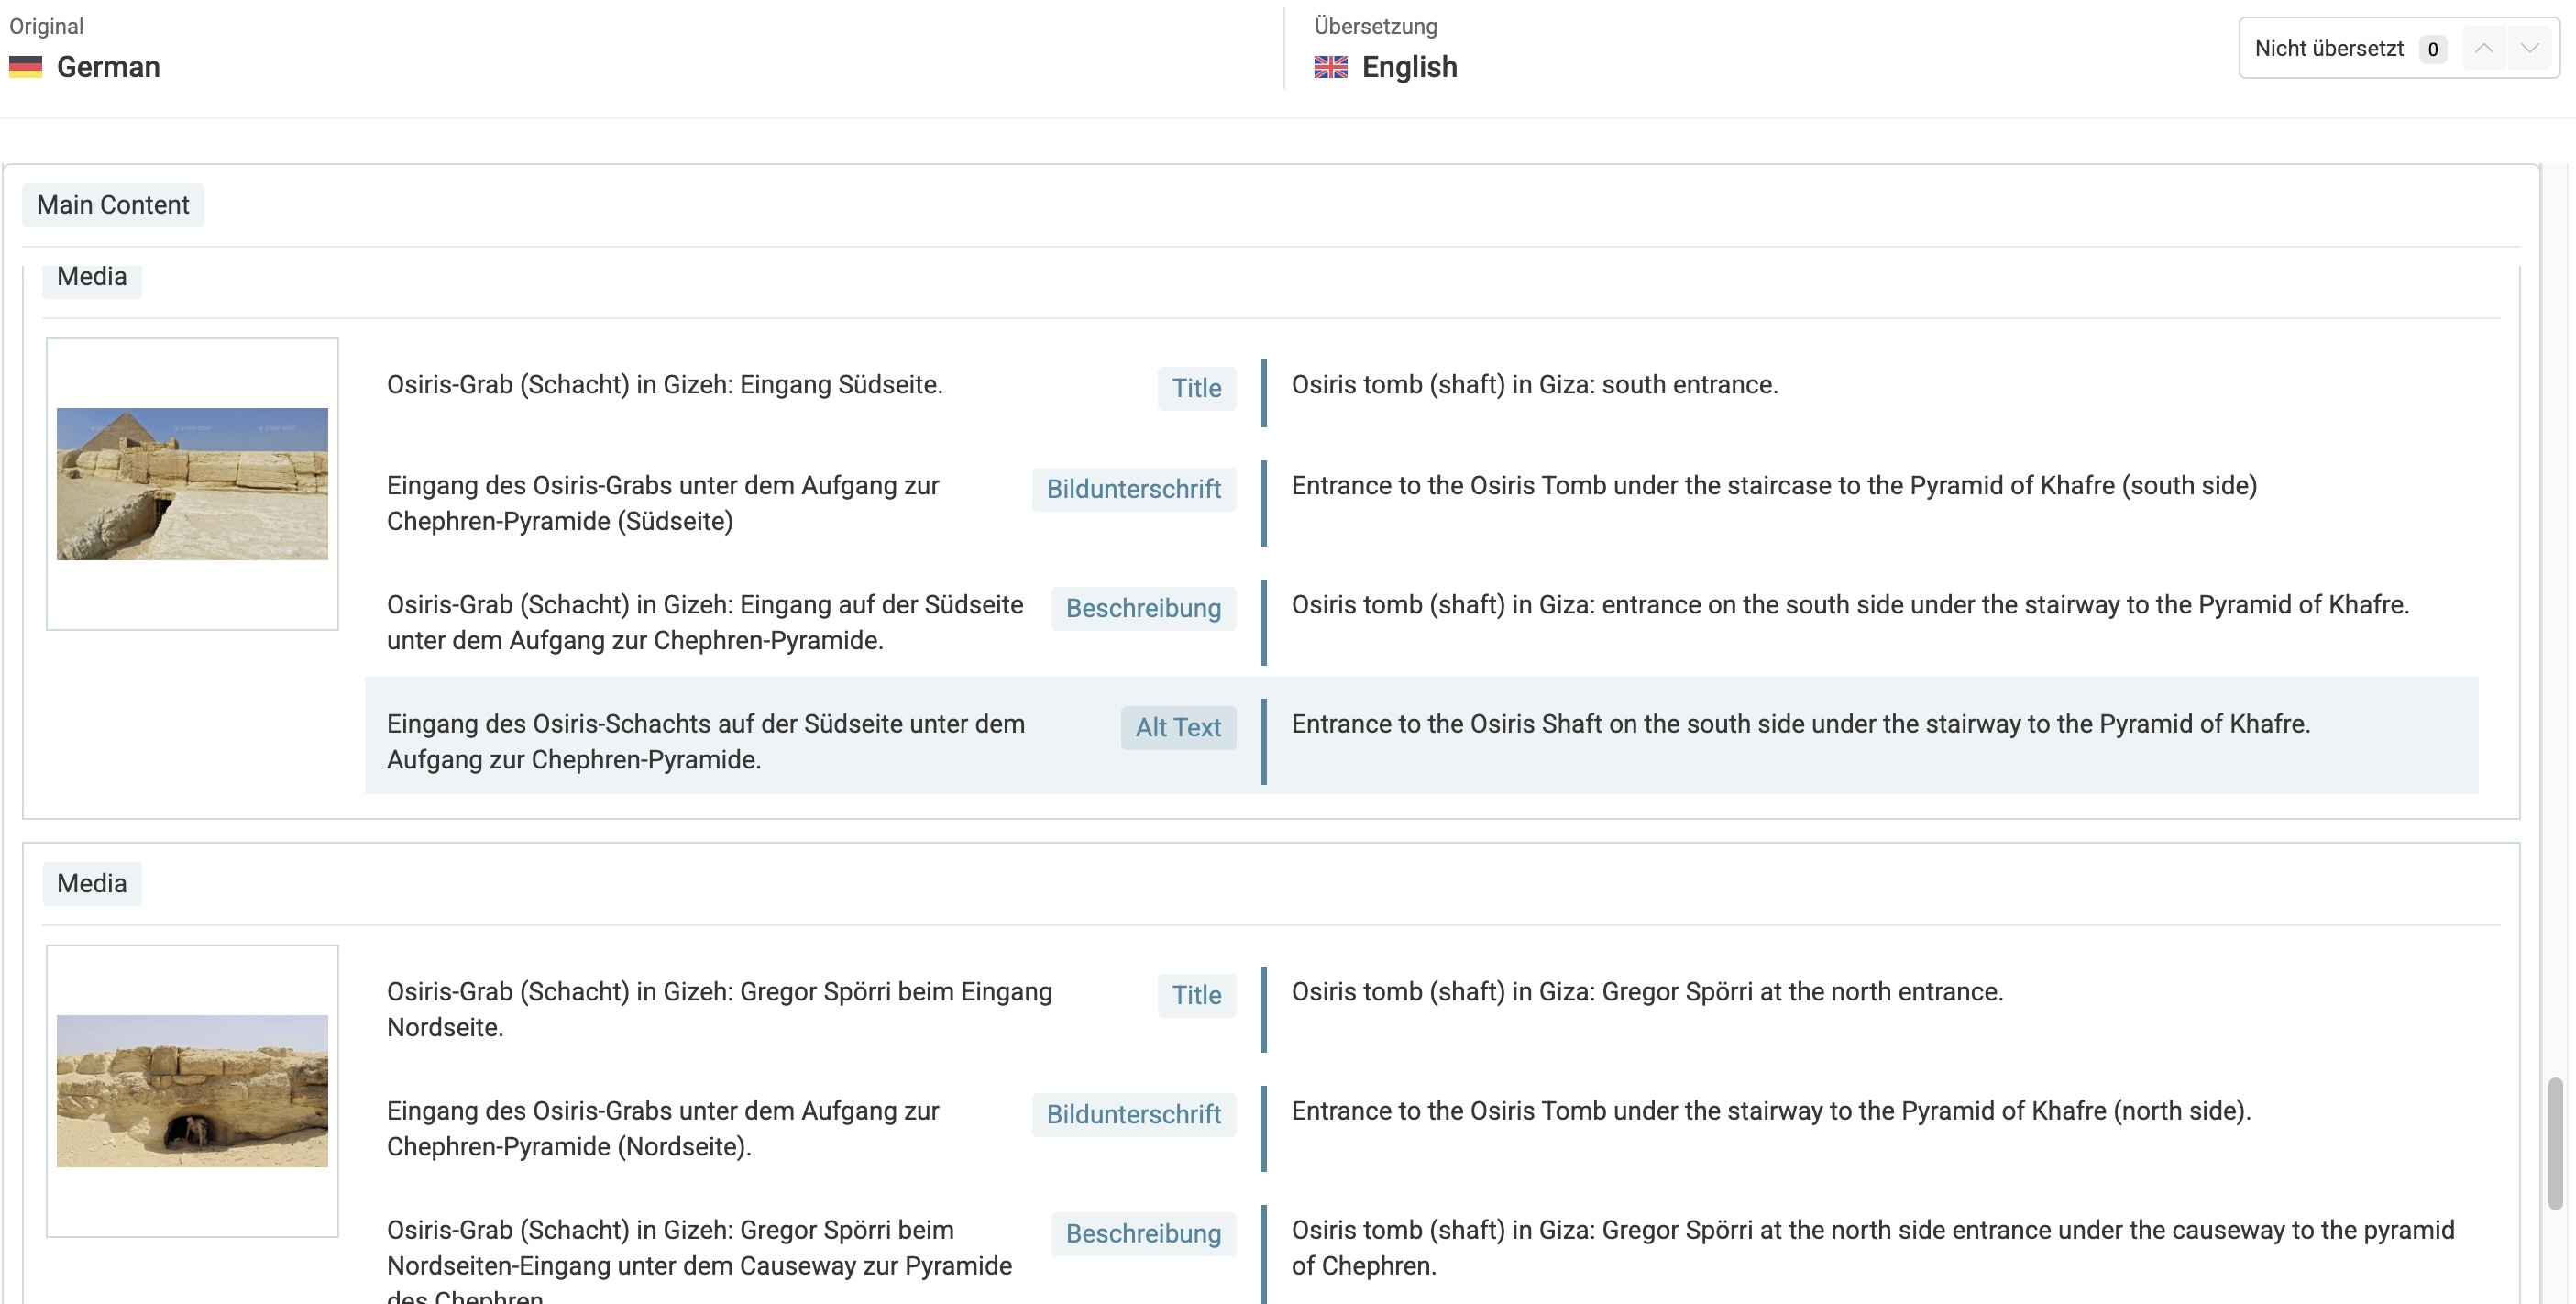Go to previous untranslated item arrow
This screenshot has height=1304, width=2576.
[x=2483, y=48]
